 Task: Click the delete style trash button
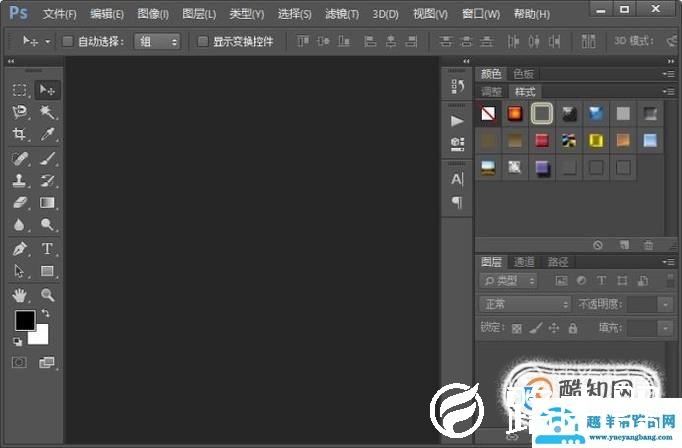649,245
